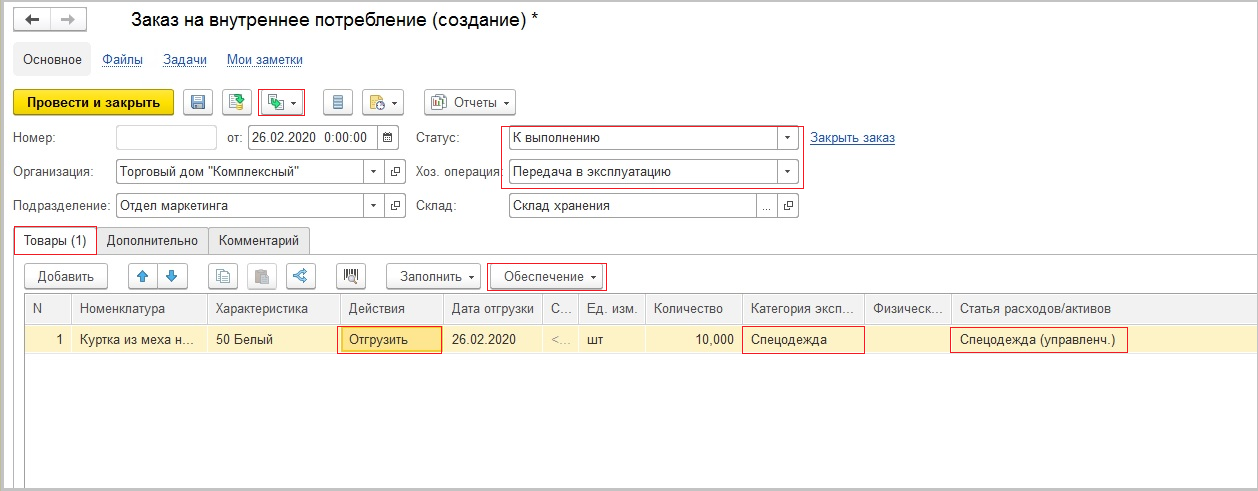The image size is (1258, 491).
Task: Click the forward navigation arrow
Action: [x=67, y=20]
